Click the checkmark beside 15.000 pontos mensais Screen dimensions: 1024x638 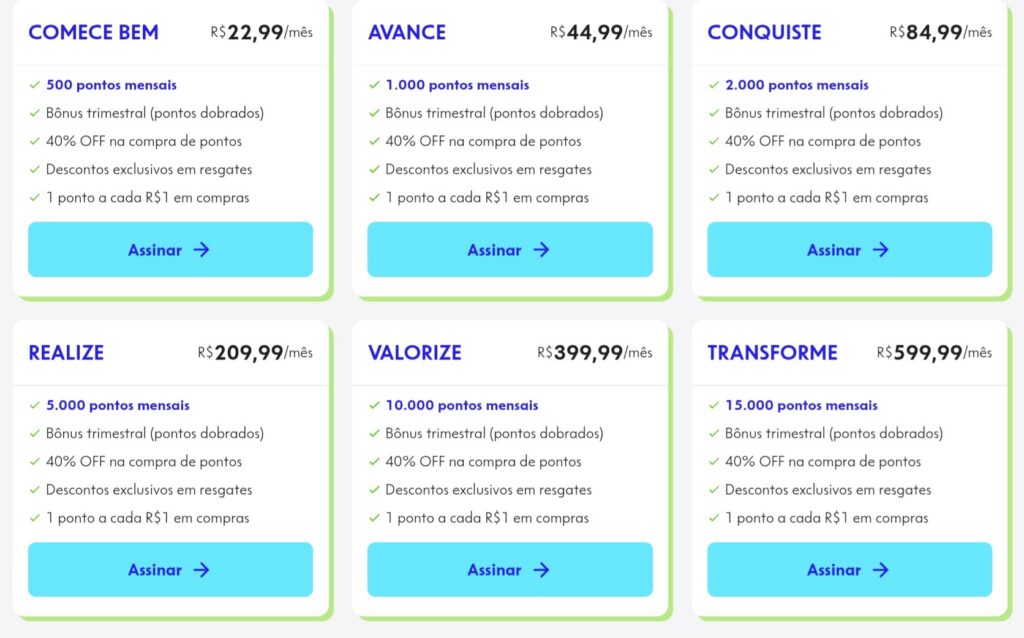point(714,405)
